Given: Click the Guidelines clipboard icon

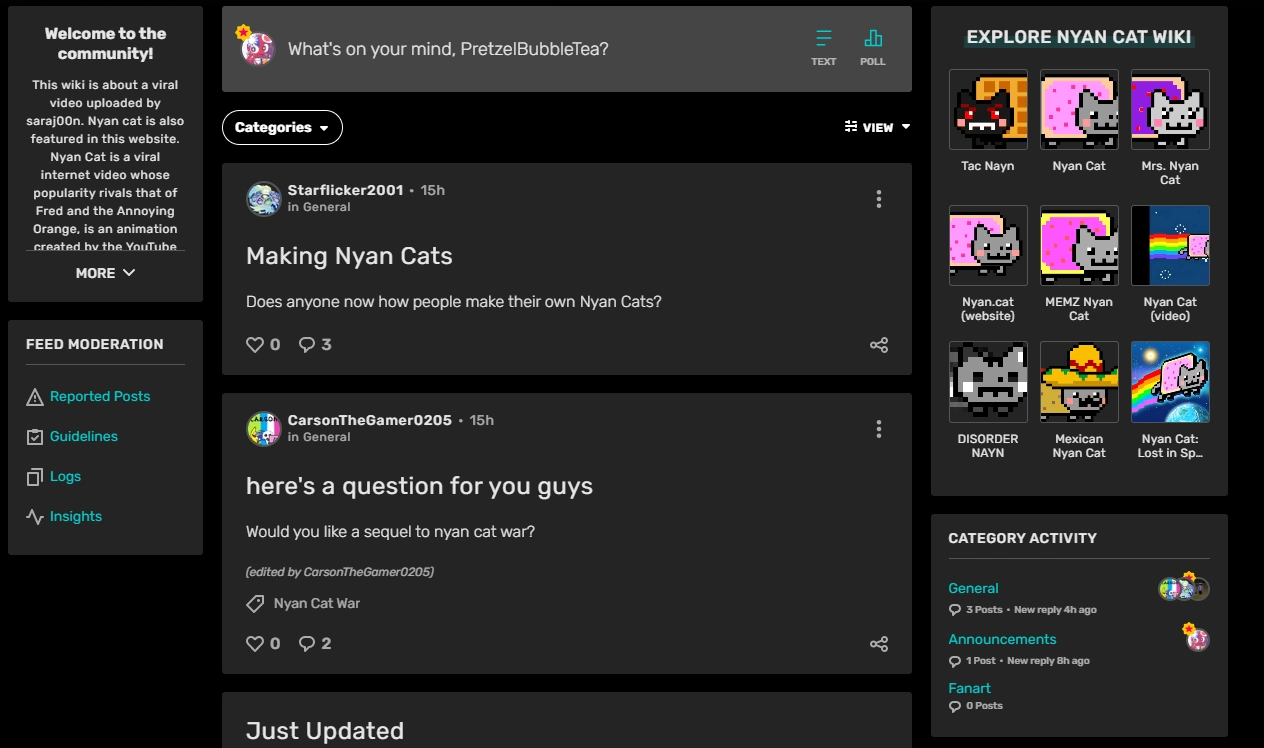Looking at the screenshot, I should click(35, 437).
